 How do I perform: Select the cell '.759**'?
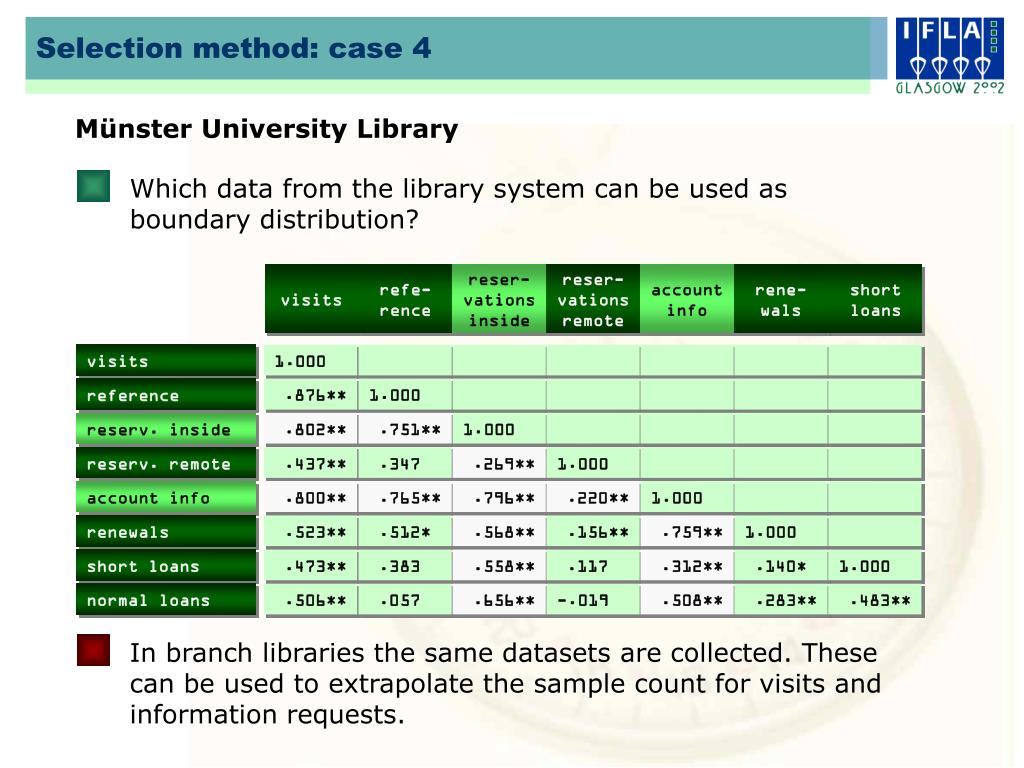tap(687, 532)
